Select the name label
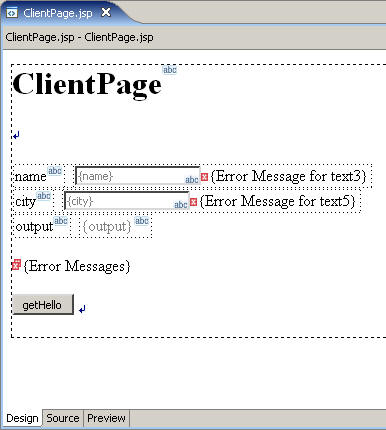The height and width of the screenshot is (430, 386). (x=30, y=177)
